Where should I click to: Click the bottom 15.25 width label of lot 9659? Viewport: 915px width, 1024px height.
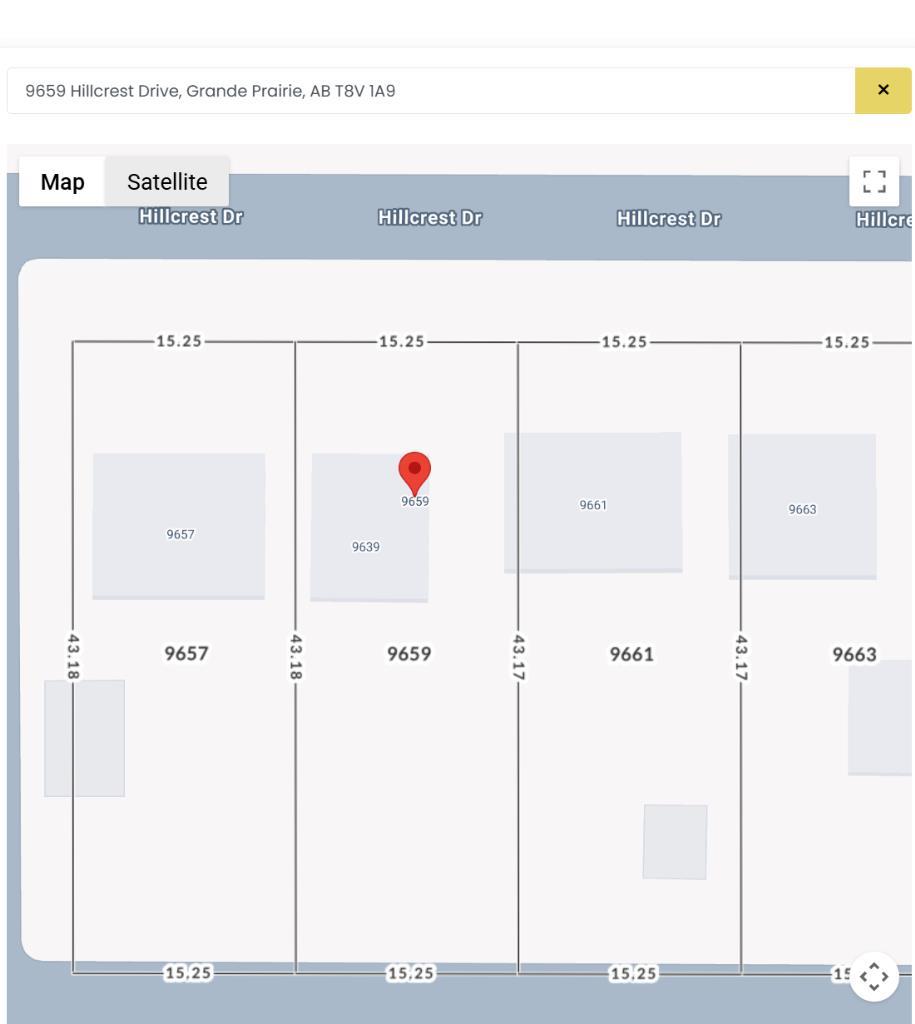click(x=410, y=973)
